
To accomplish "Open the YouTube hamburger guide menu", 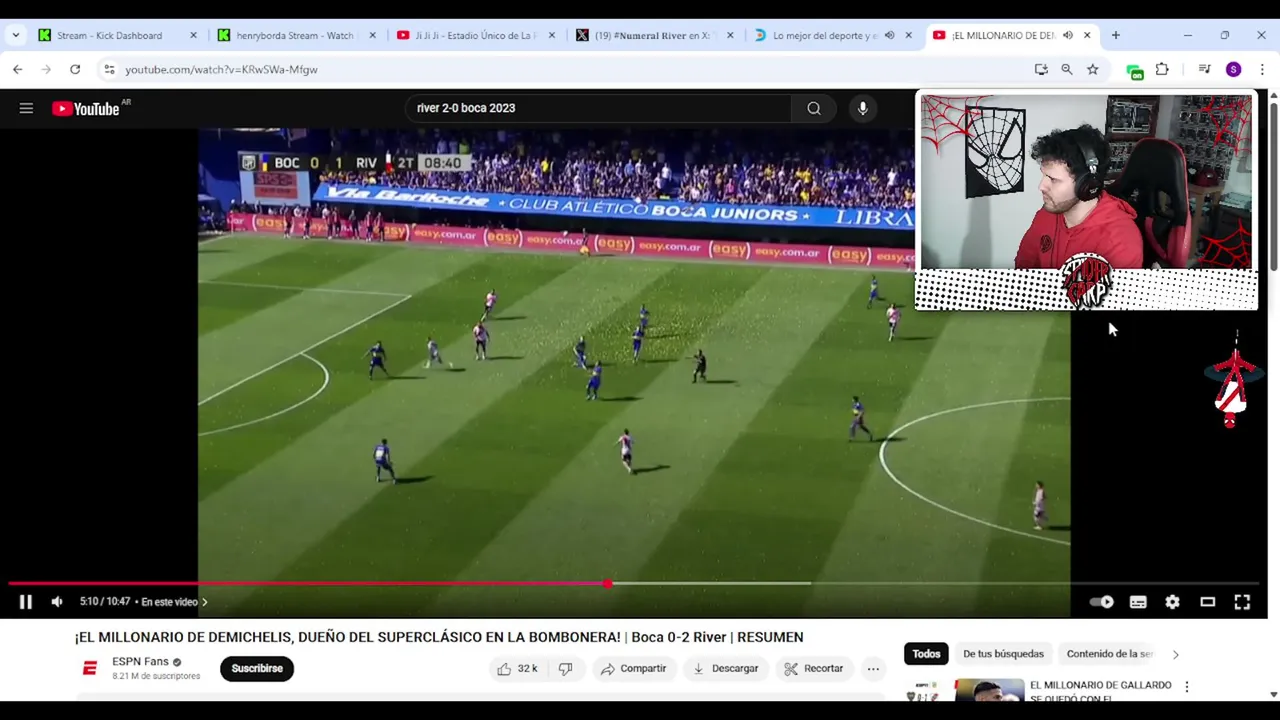I will pyautogui.click(x=26, y=108).
